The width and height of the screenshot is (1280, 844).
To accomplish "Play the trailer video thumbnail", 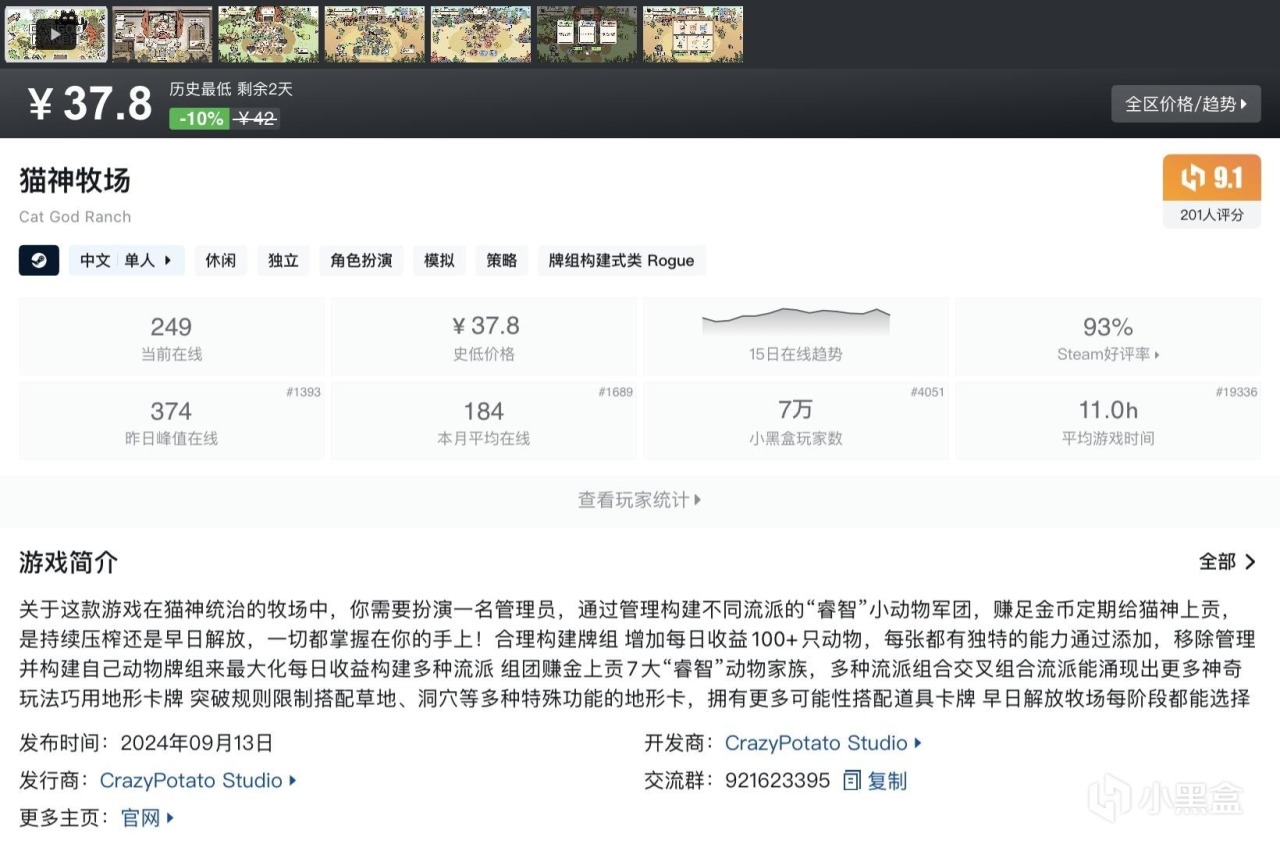I will pos(56,33).
